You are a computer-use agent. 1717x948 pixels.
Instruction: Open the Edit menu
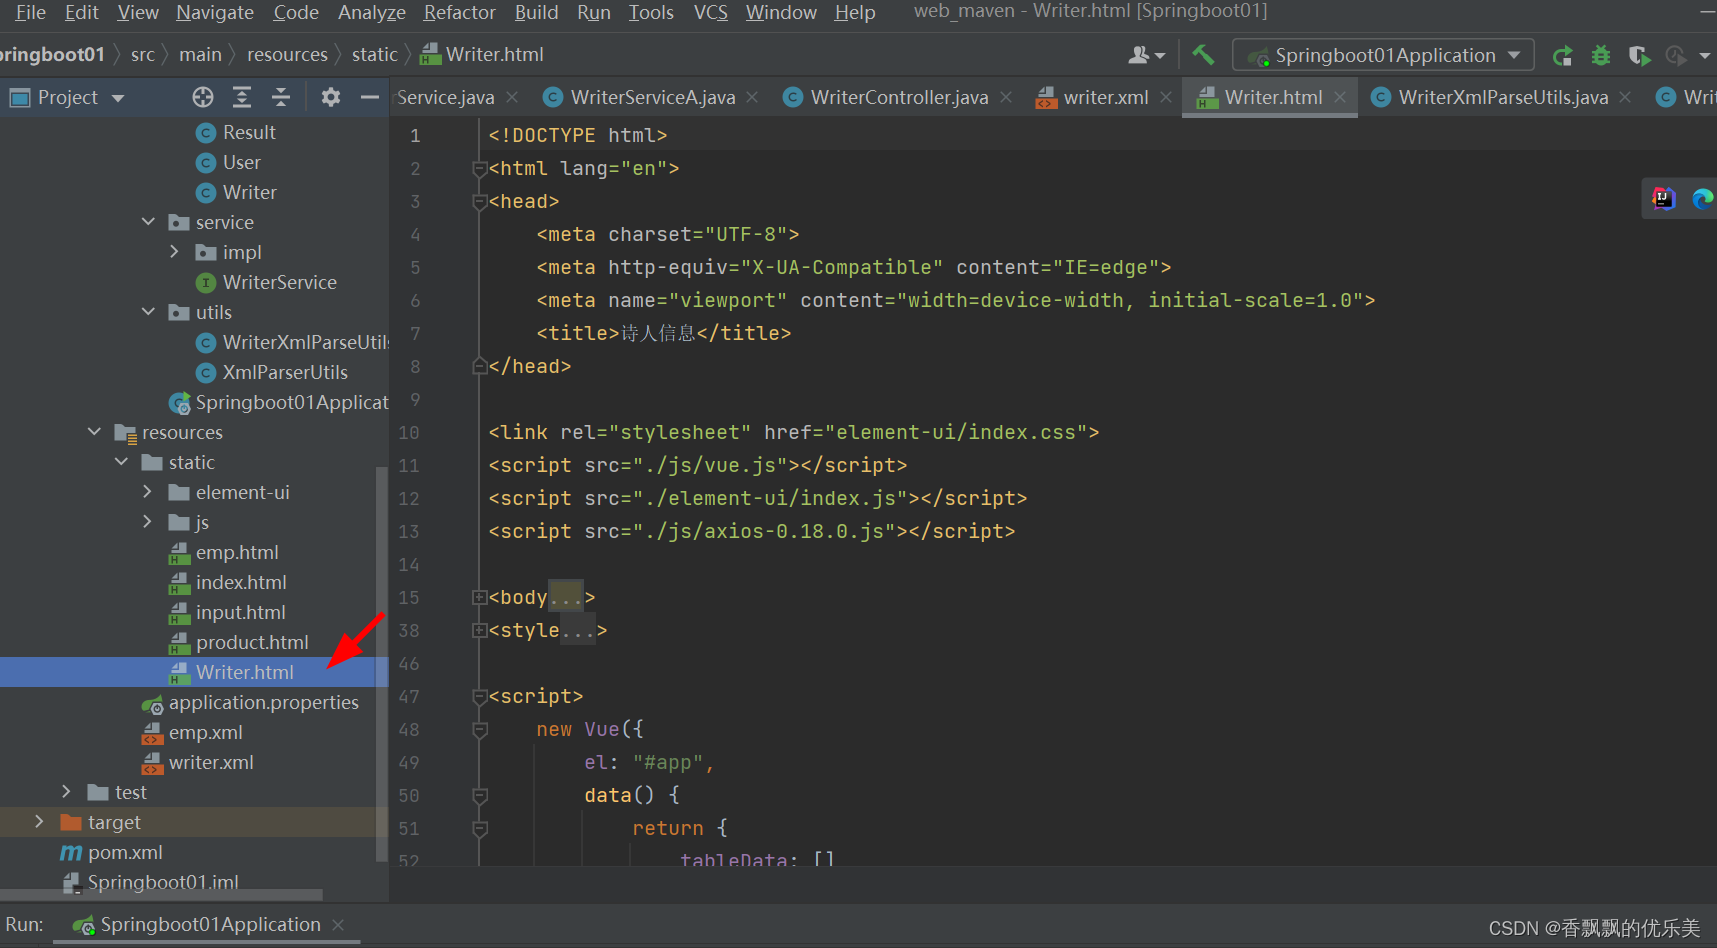81,12
